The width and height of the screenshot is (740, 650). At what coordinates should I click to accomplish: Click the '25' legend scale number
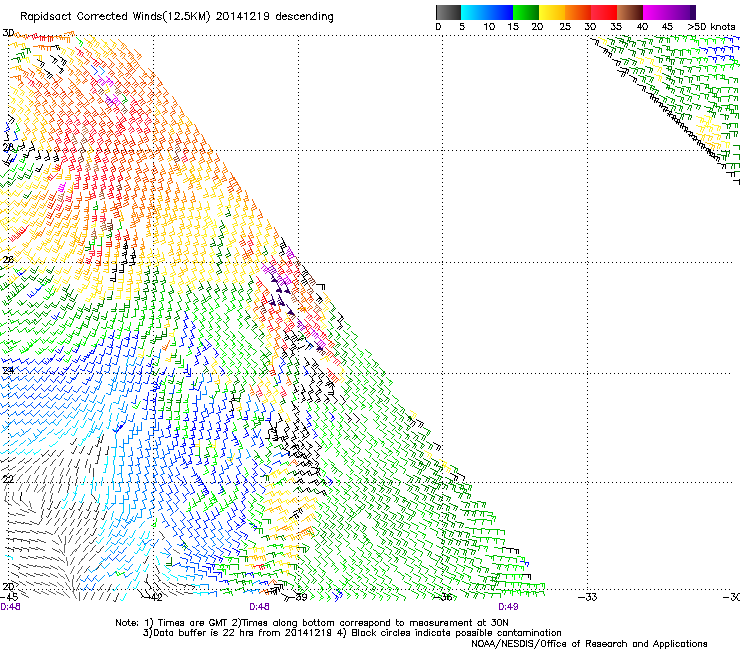pyautogui.click(x=564, y=26)
